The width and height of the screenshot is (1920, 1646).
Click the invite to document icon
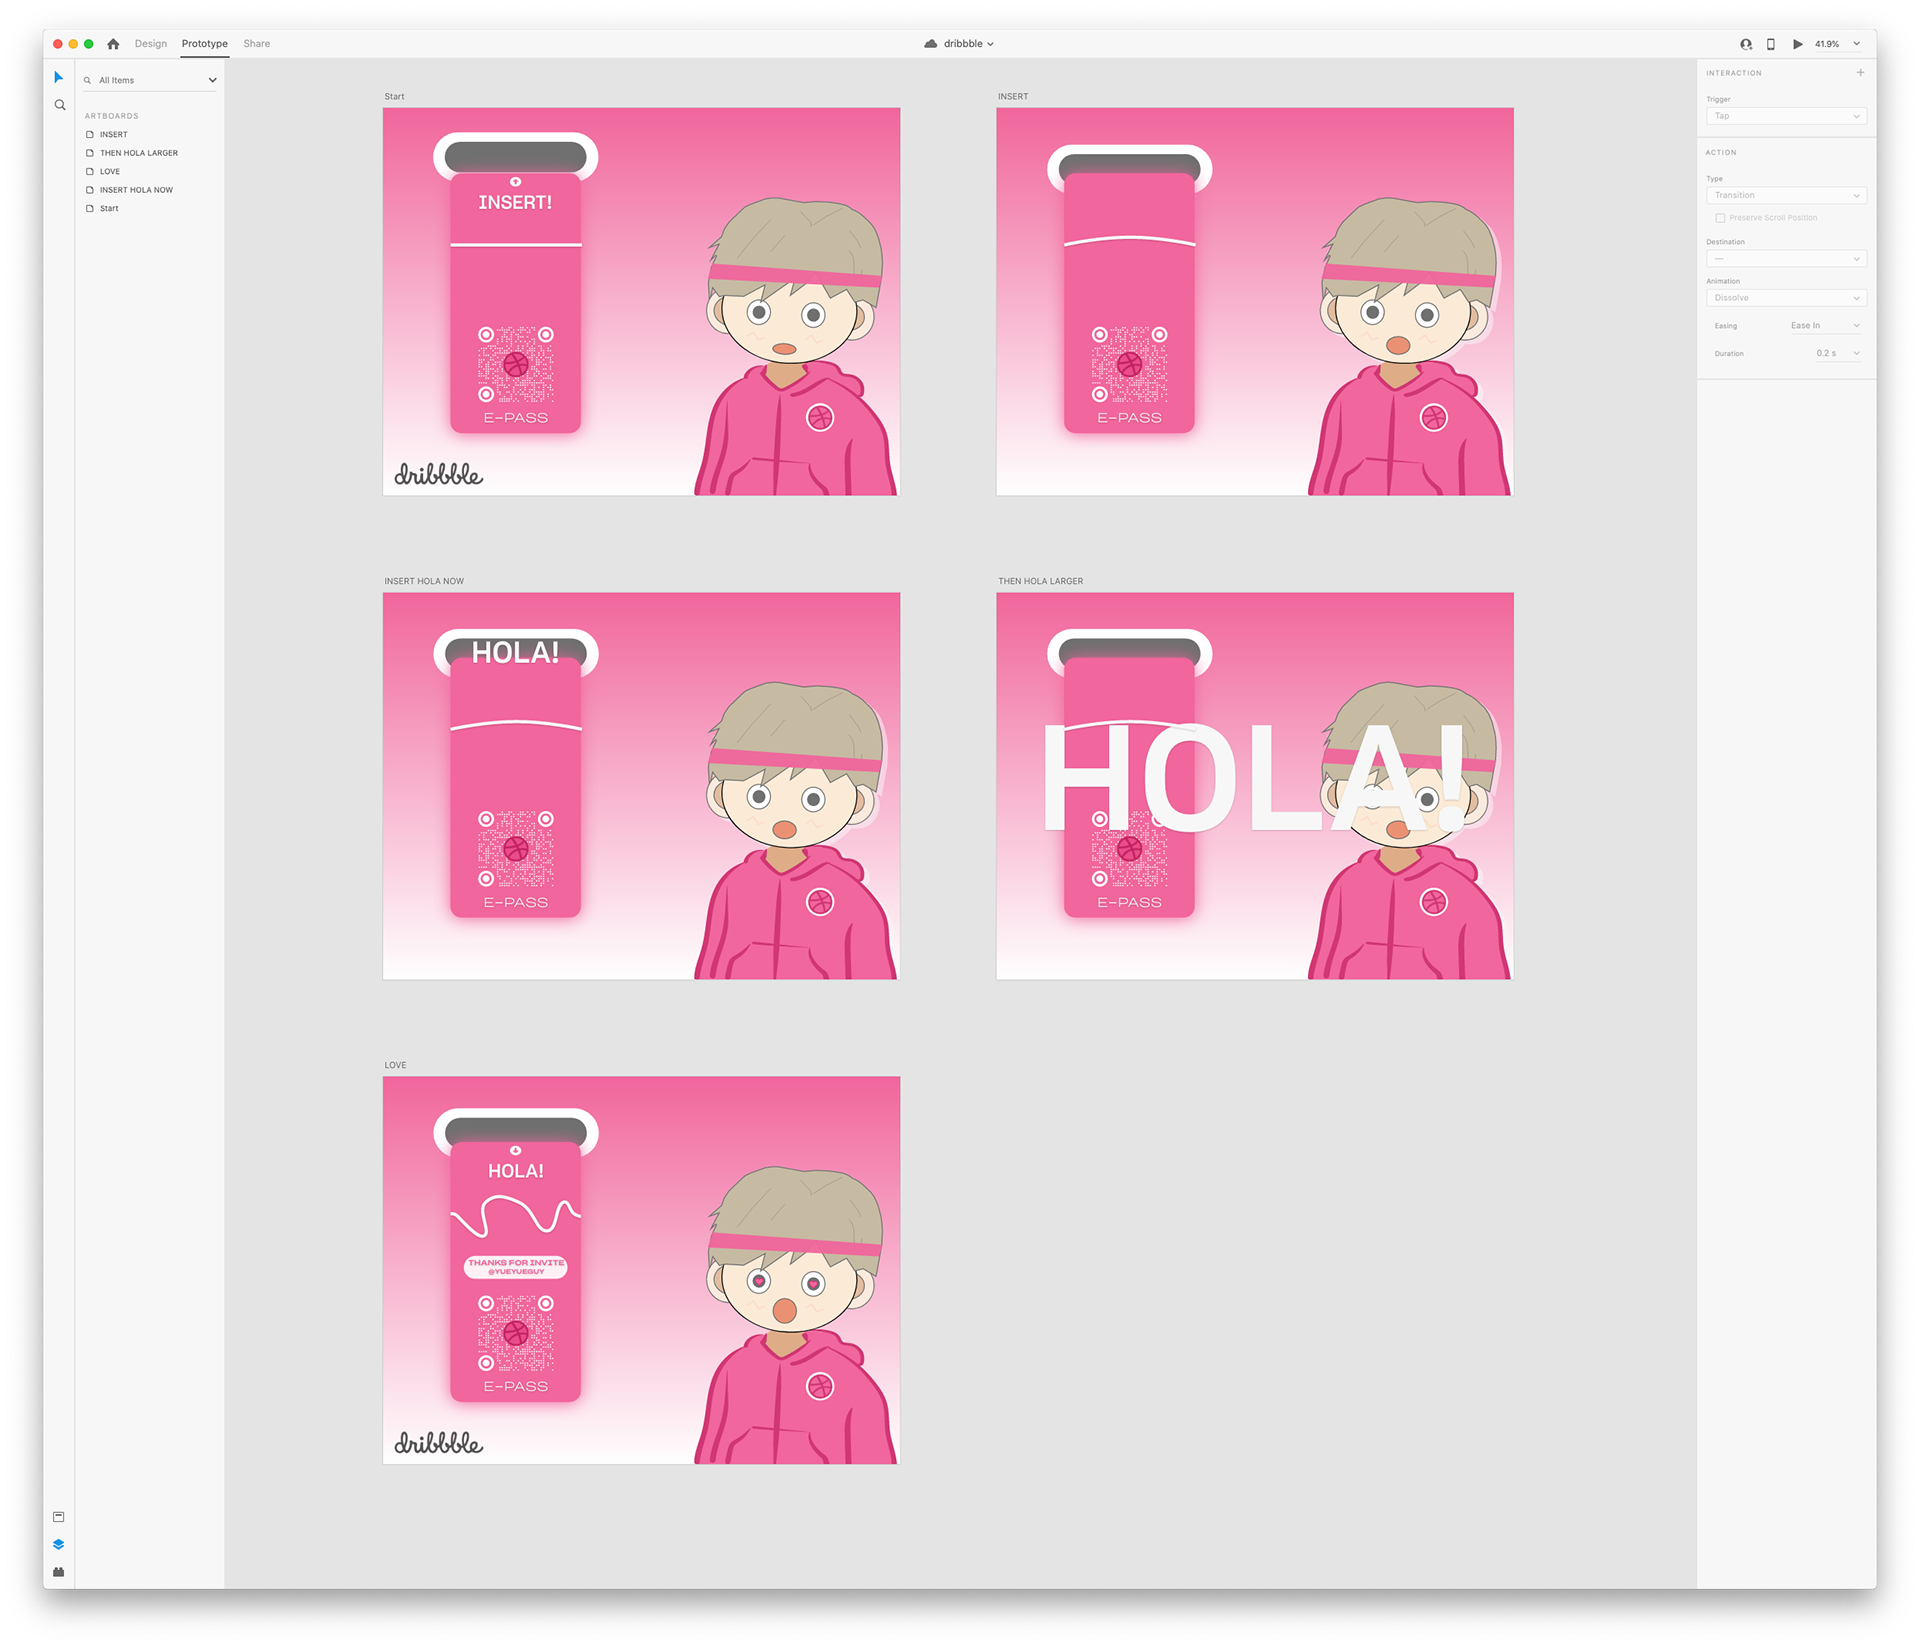pos(1746,44)
